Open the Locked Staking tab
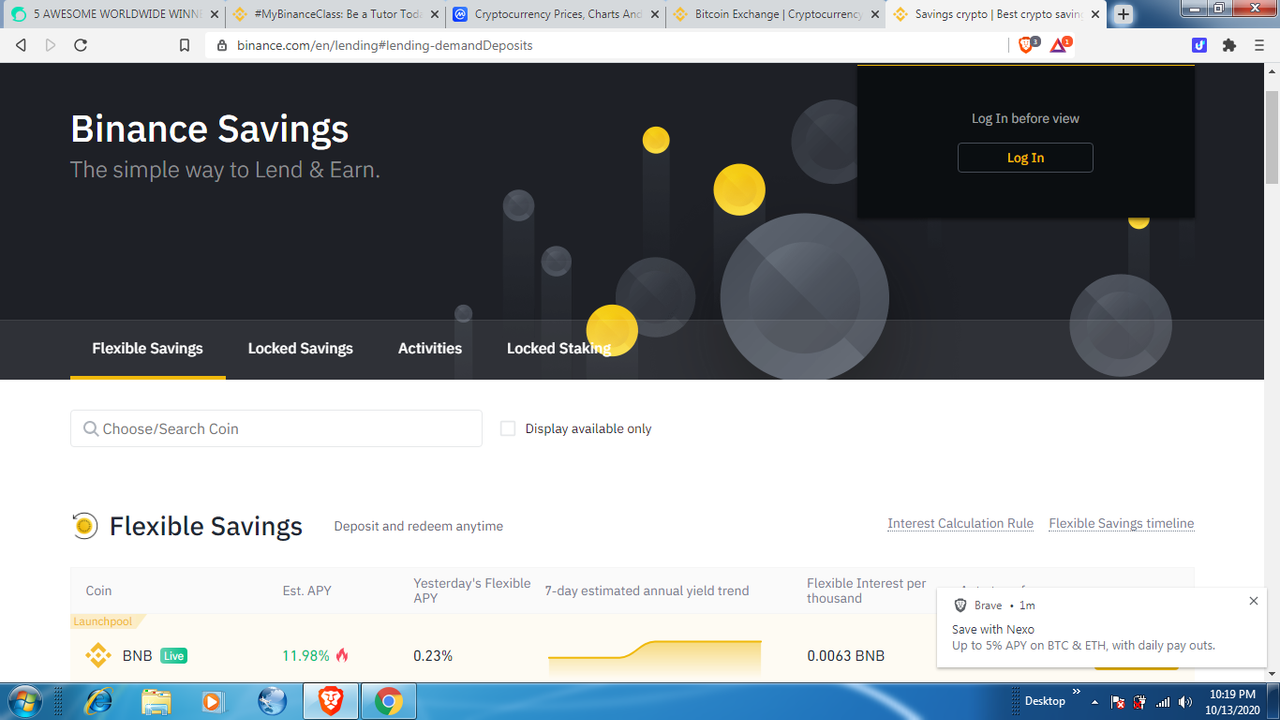The image size is (1280, 720). pyautogui.click(x=559, y=349)
